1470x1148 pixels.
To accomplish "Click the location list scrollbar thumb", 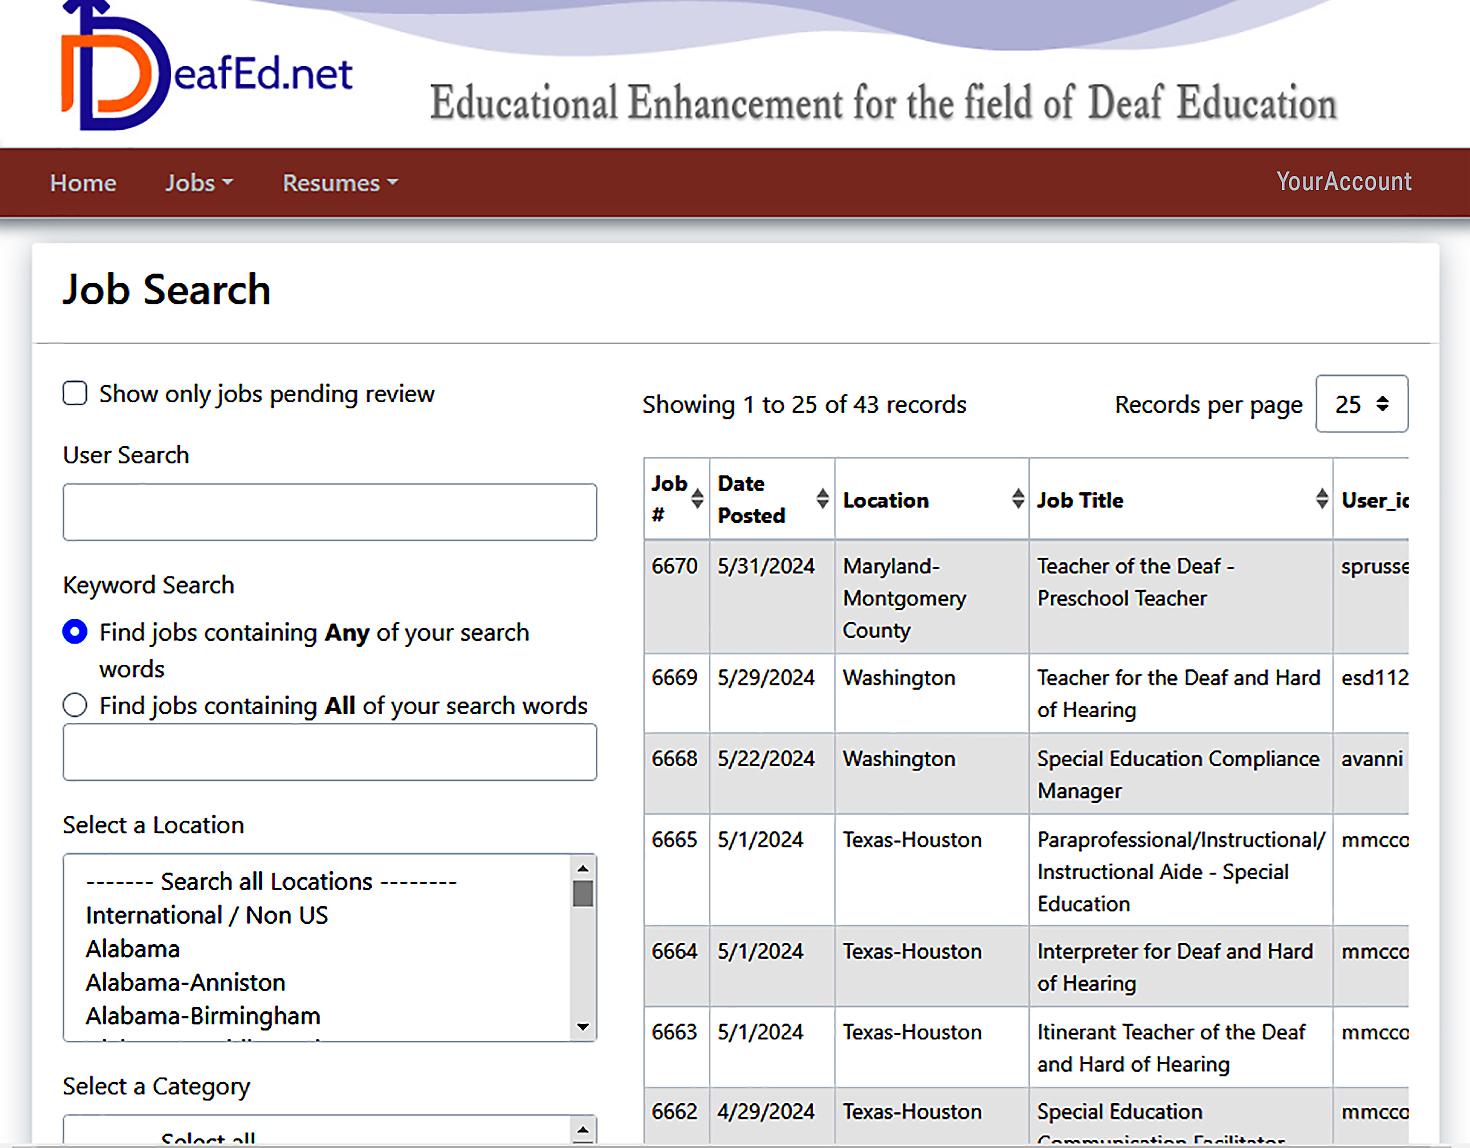I will pyautogui.click(x=583, y=893).
